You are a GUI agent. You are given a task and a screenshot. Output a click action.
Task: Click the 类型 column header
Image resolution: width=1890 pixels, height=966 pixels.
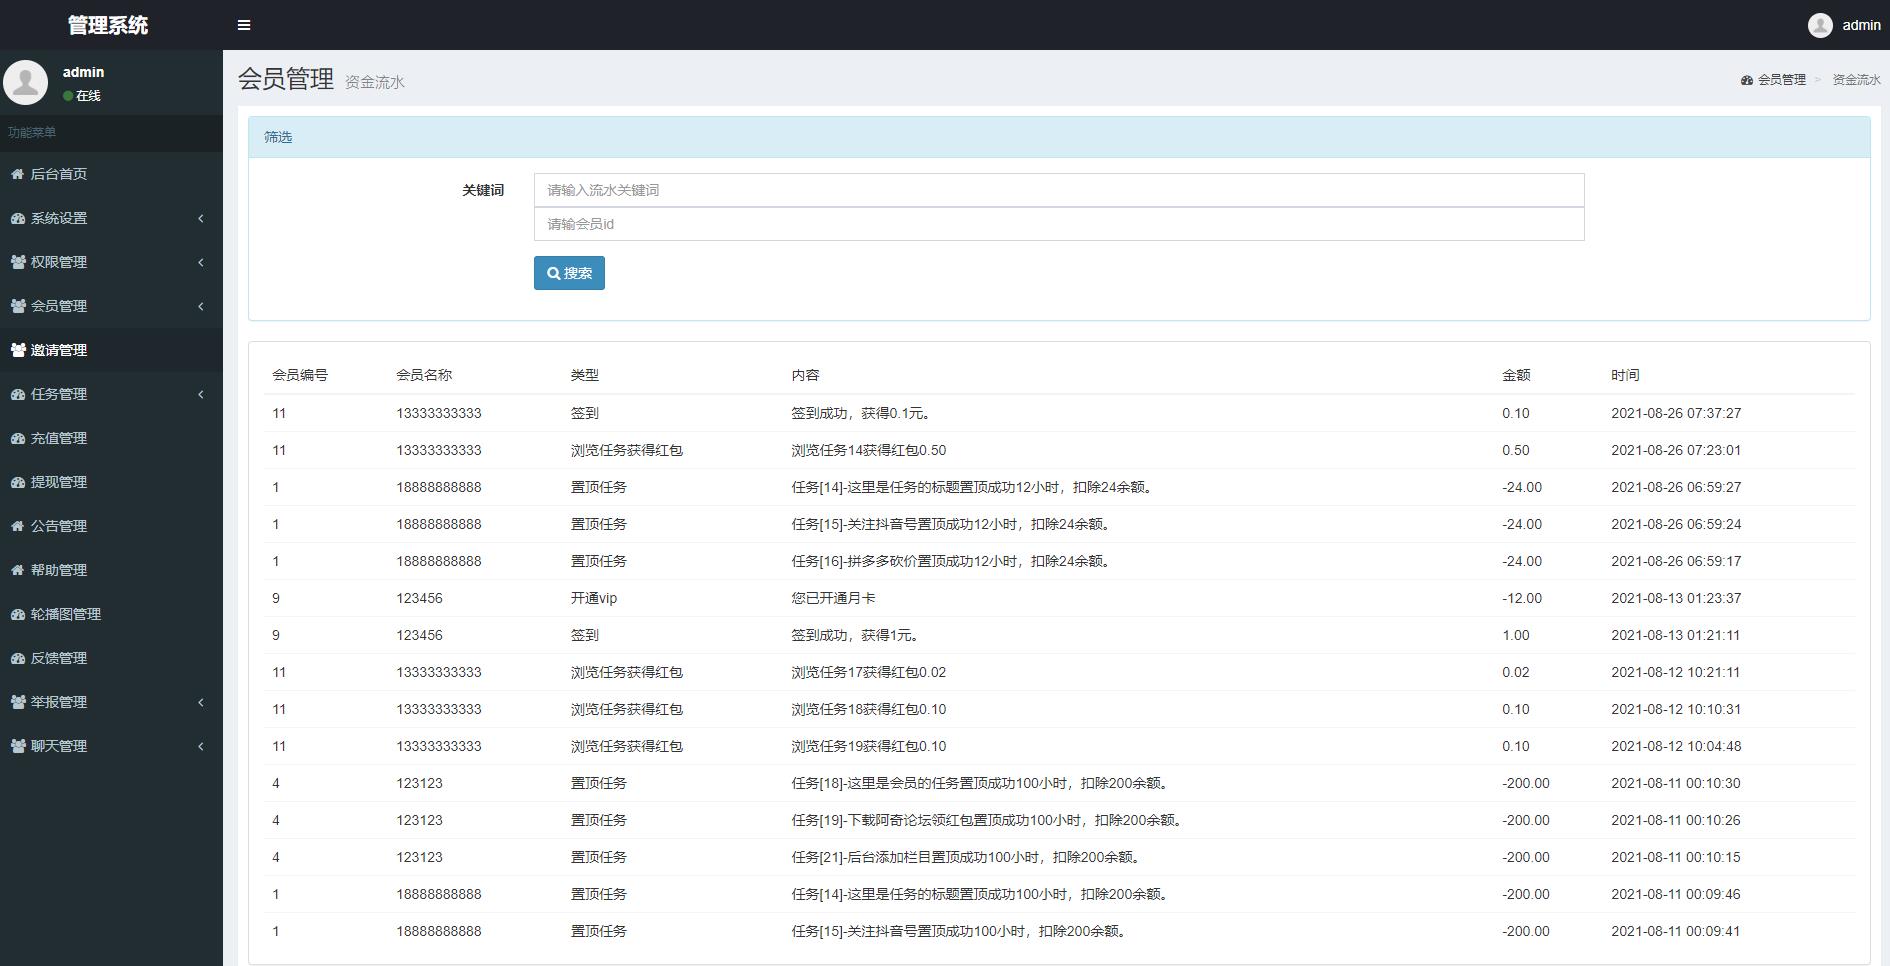pyautogui.click(x=585, y=375)
